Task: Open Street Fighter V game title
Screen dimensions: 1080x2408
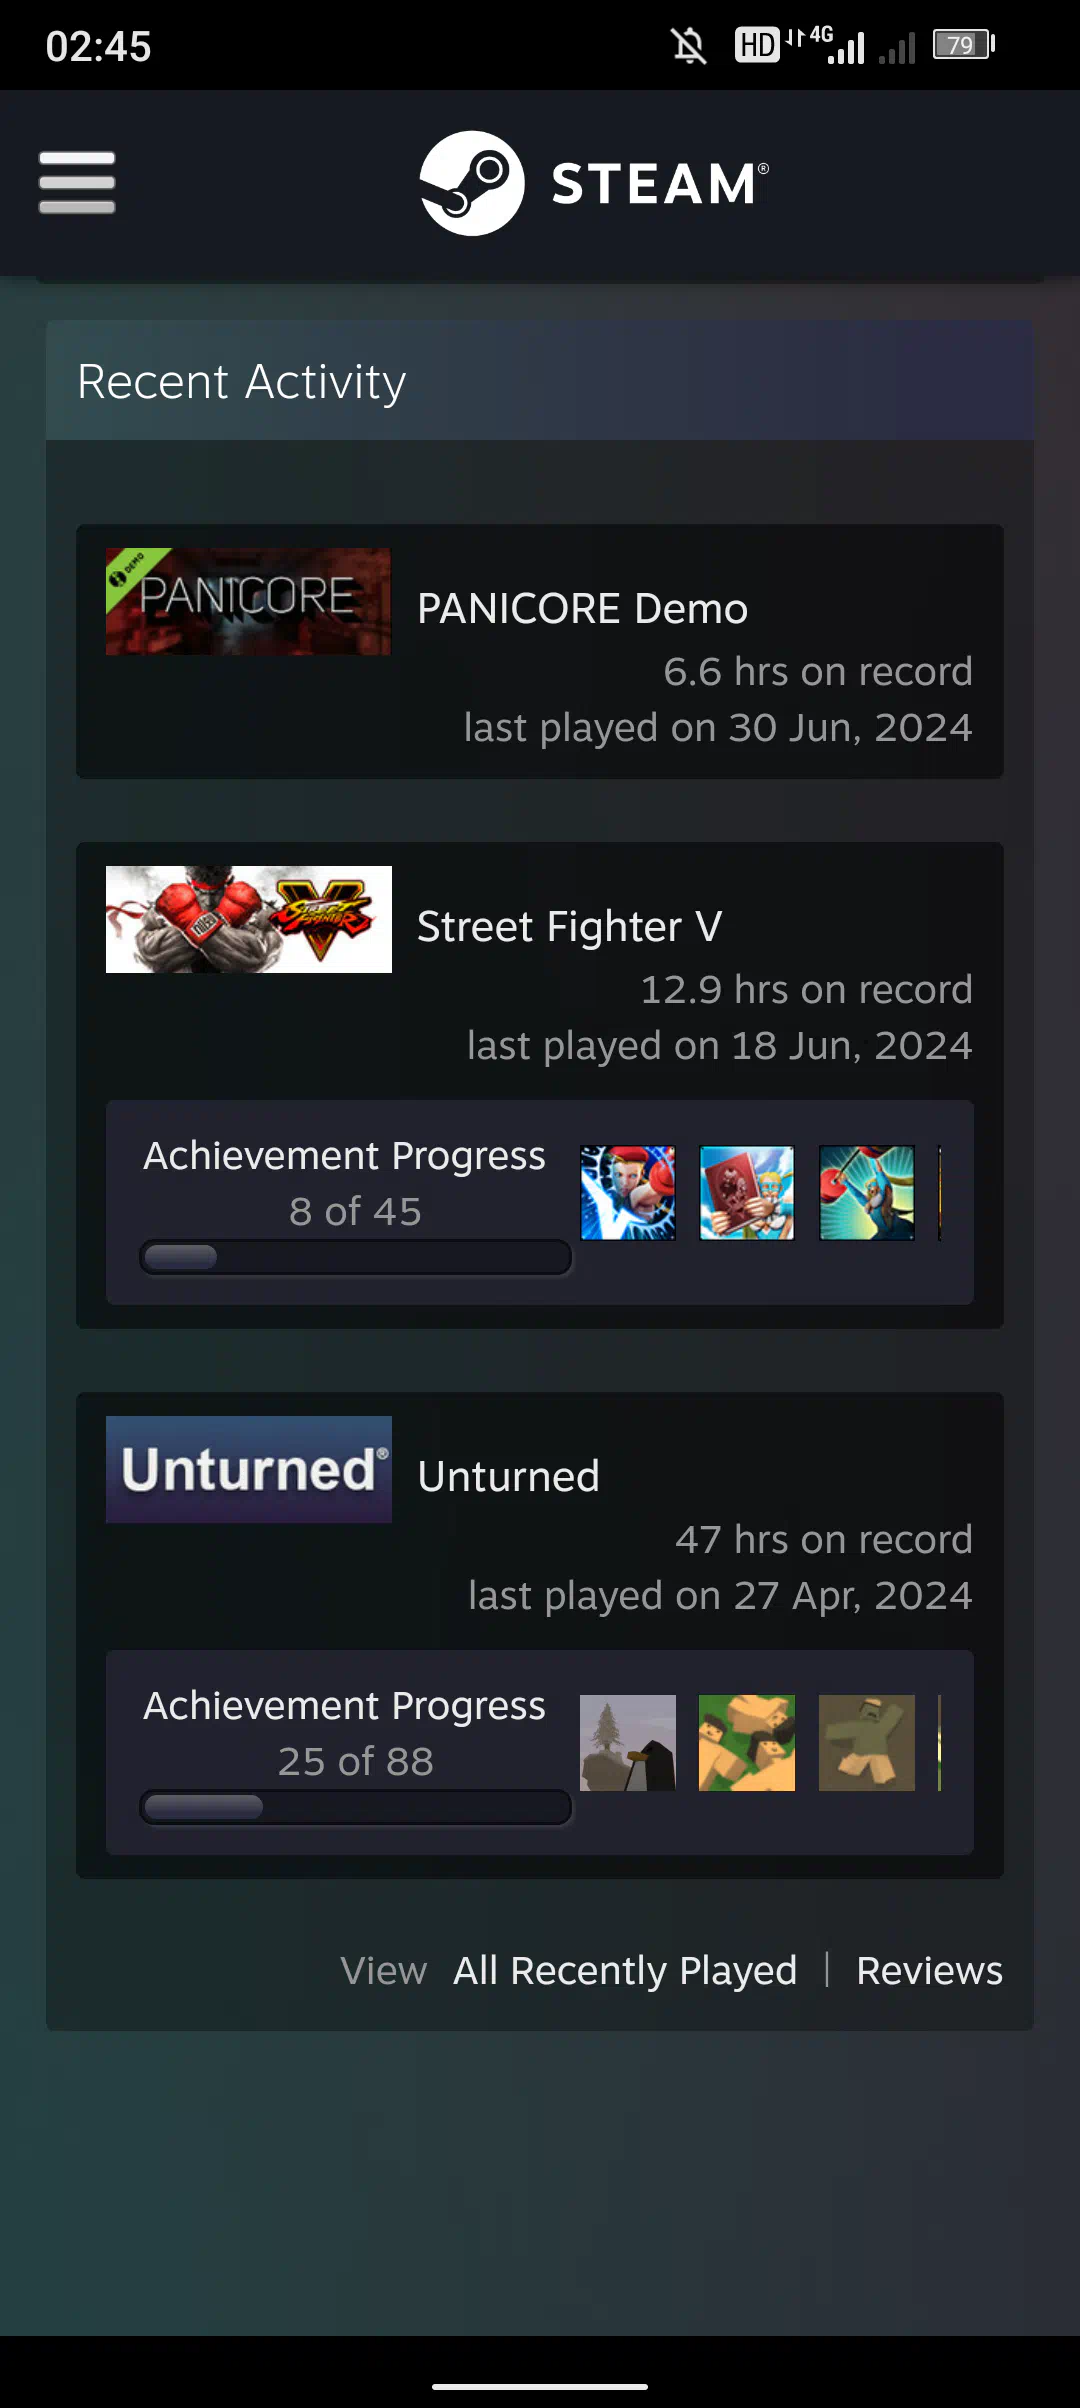Action: pyautogui.click(x=569, y=927)
